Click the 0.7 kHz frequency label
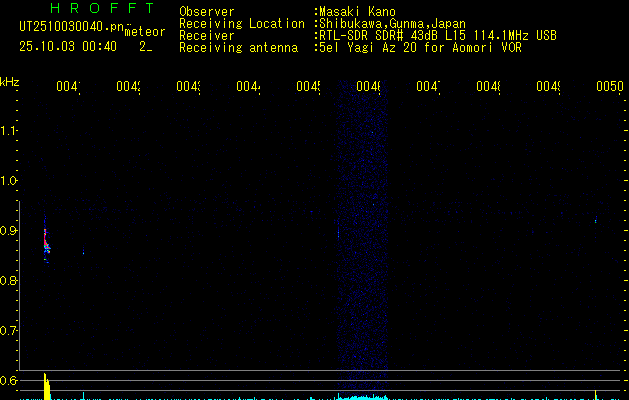Screen dimensions: 629x400 point(8,331)
